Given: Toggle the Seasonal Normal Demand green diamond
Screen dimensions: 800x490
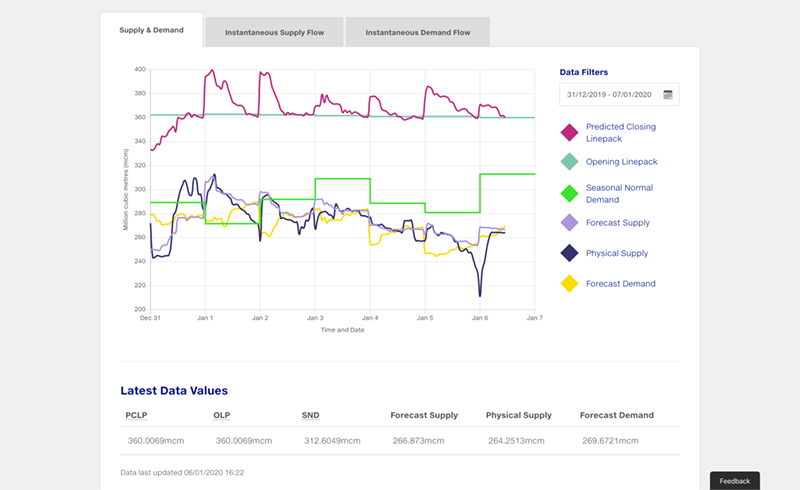Looking at the screenshot, I should click(x=569, y=193).
